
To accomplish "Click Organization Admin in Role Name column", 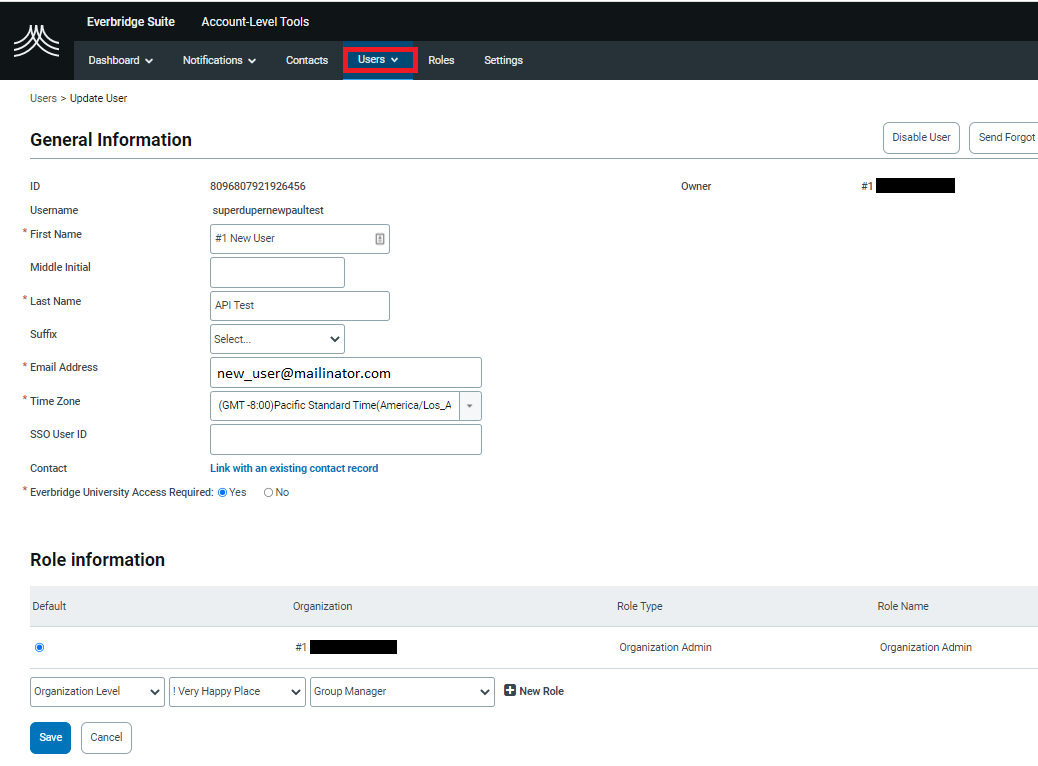I will (925, 647).
